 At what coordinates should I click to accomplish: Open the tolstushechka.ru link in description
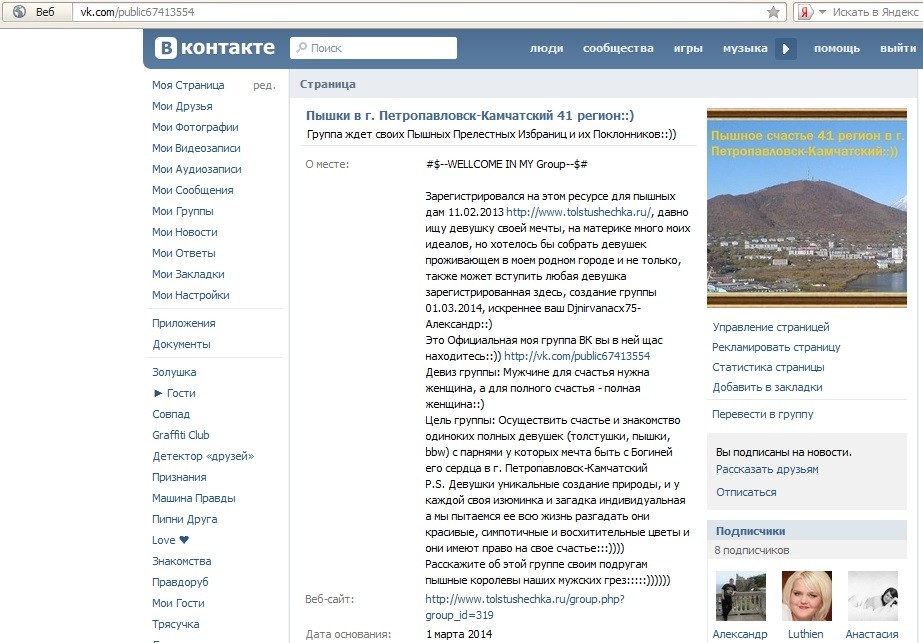[x=579, y=212]
